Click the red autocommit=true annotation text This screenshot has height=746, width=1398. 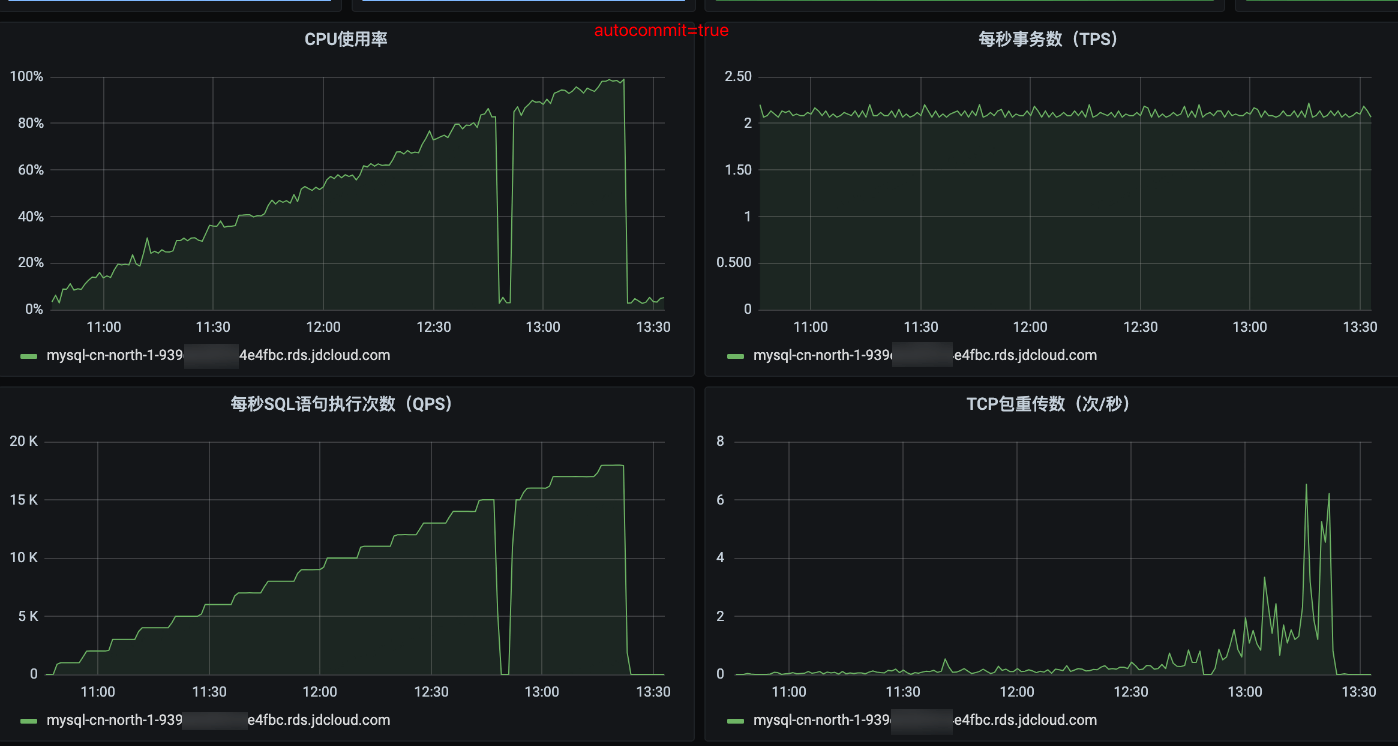661,31
